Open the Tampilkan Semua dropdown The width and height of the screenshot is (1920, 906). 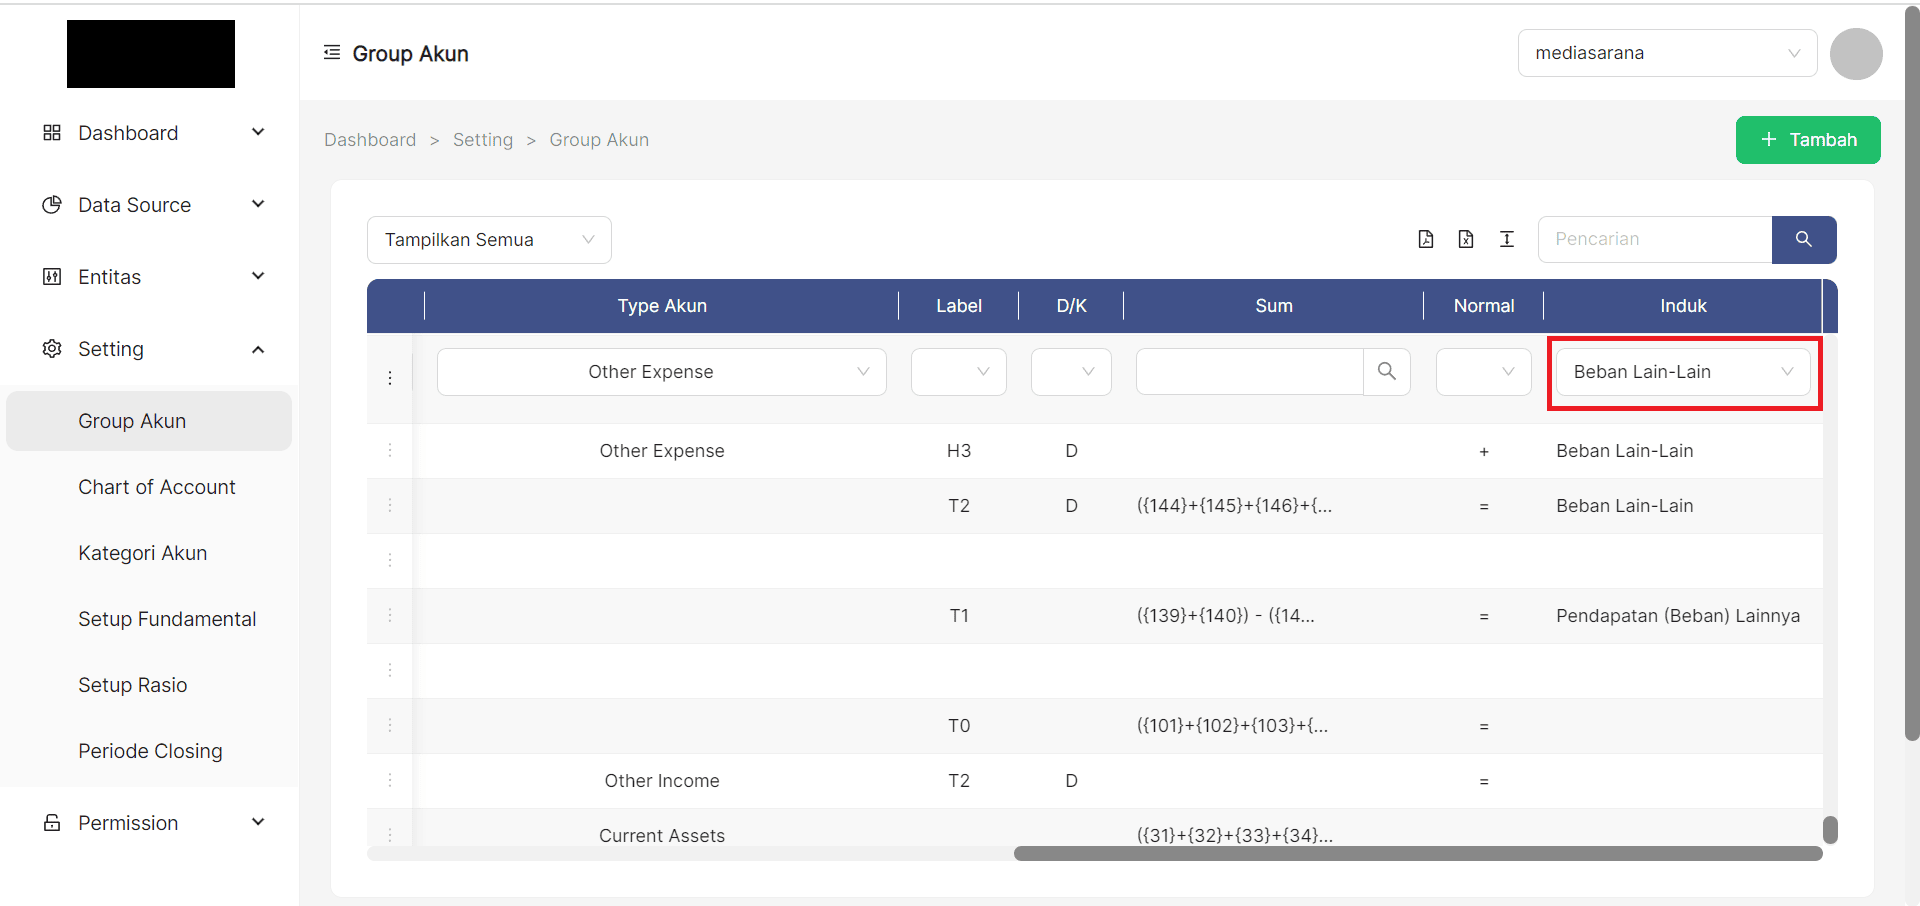489,240
